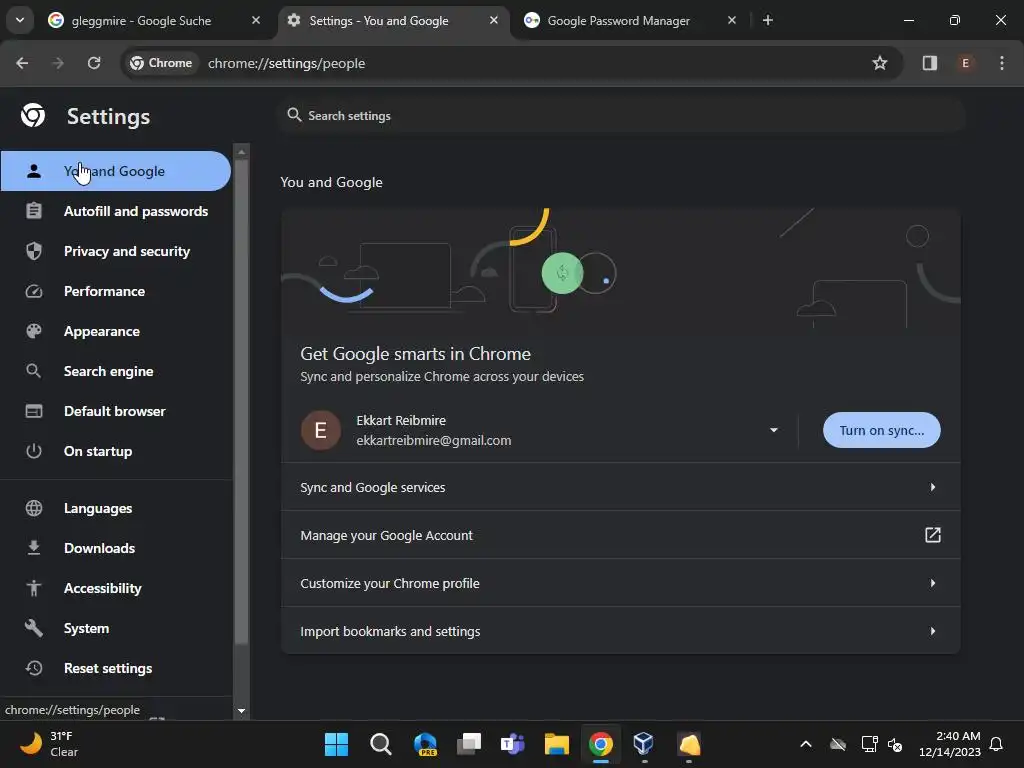The width and height of the screenshot is (1024, 768).
Task: Open Privacy and security section
Action: [x=116, y=251]
